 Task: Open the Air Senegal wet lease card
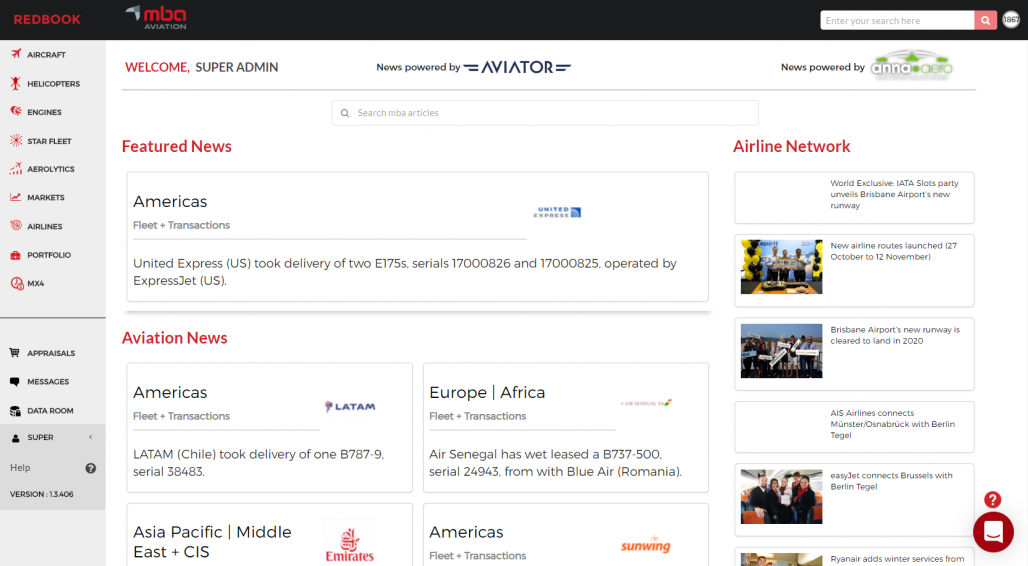pos(566,428)
